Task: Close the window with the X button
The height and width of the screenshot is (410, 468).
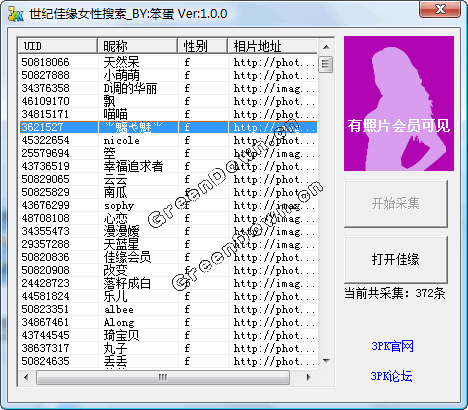Action: 440,9
